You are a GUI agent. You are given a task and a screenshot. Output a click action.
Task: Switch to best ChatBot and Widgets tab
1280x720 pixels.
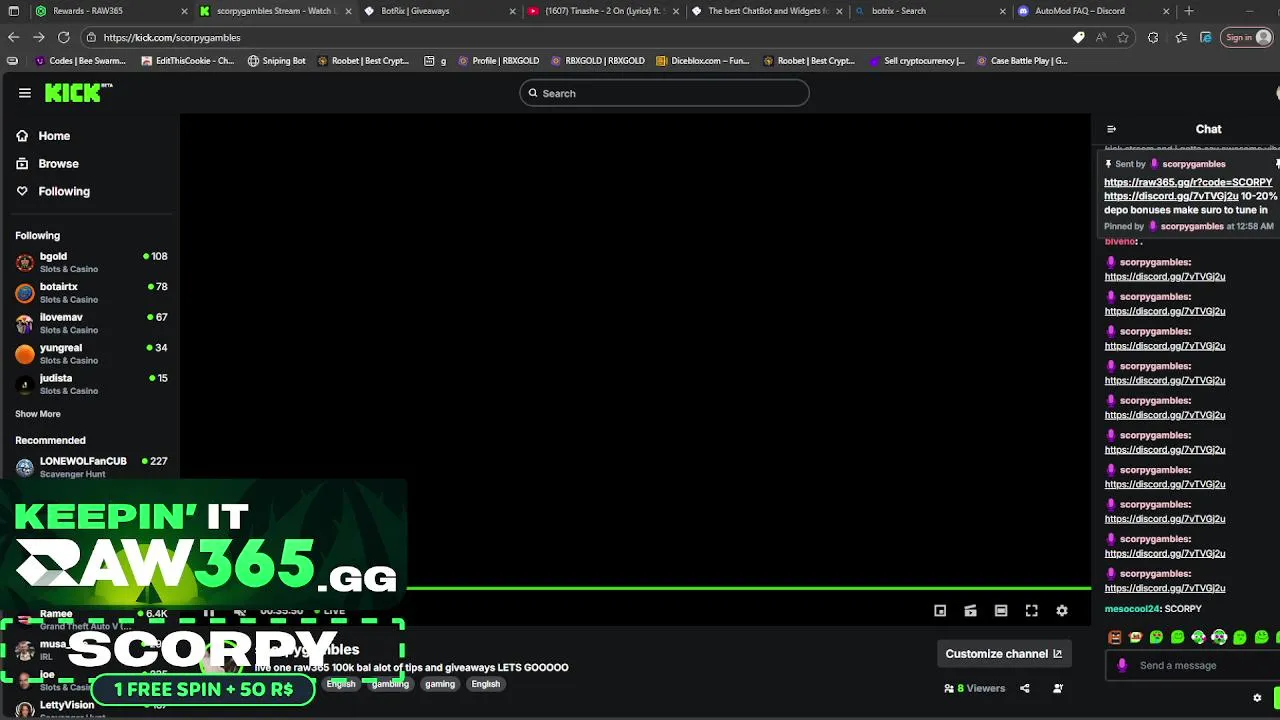point(766,11)
